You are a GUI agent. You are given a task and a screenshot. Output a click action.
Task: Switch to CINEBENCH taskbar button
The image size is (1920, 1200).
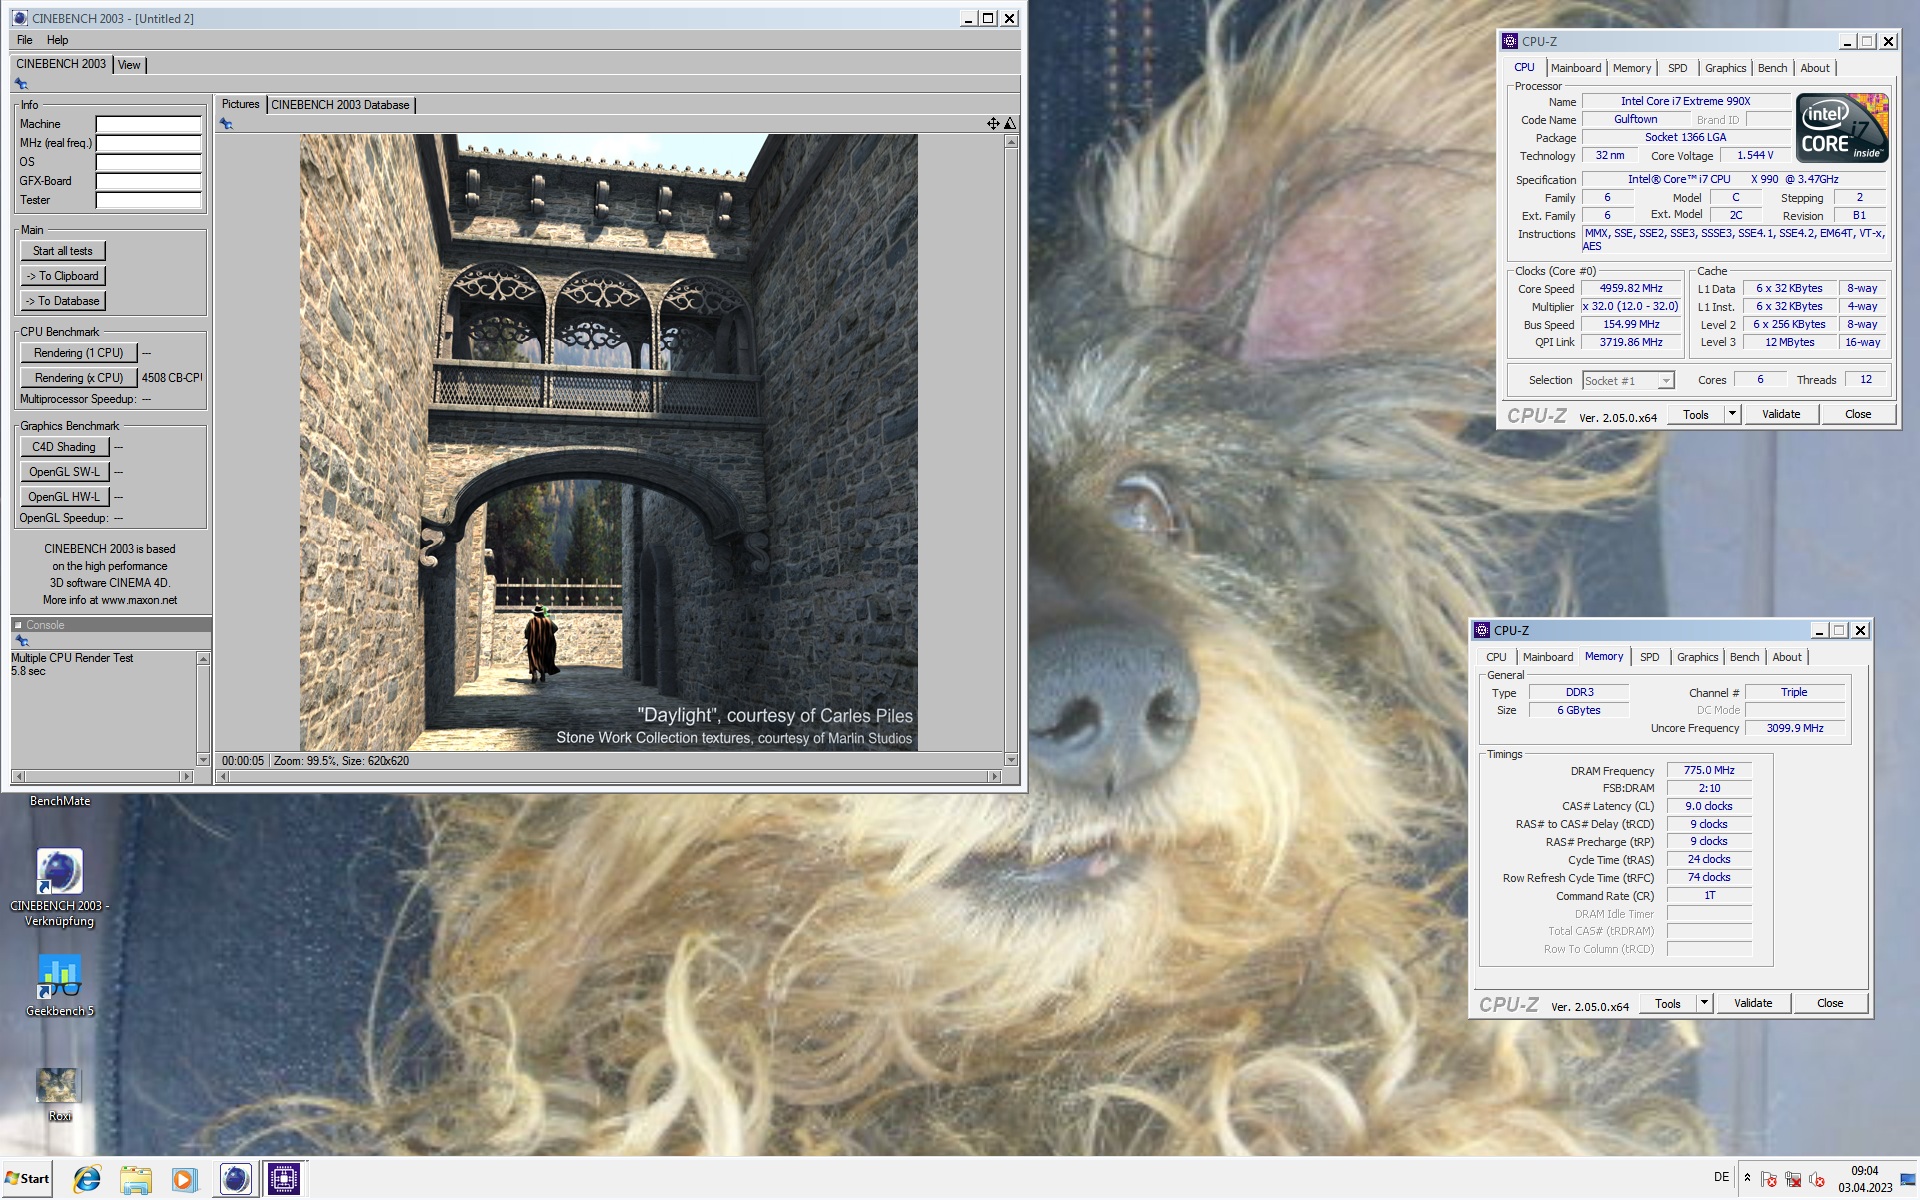pos(235,1179)
